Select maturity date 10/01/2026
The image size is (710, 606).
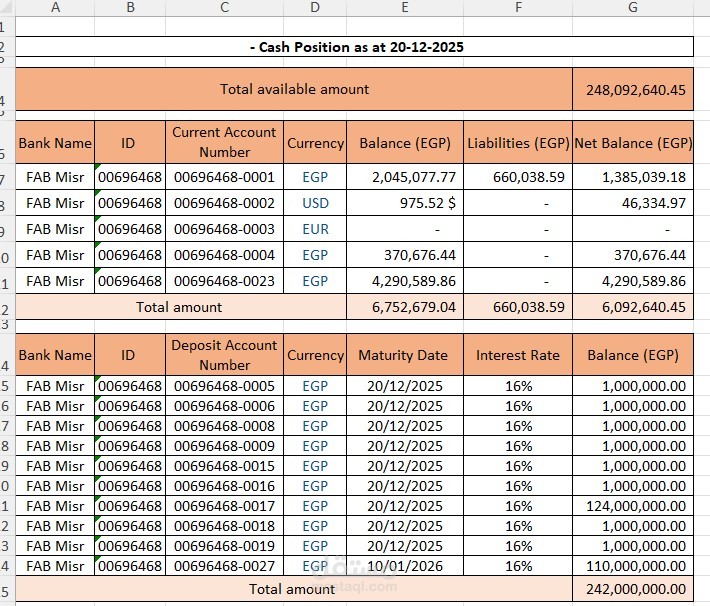[x=405, y=566]
